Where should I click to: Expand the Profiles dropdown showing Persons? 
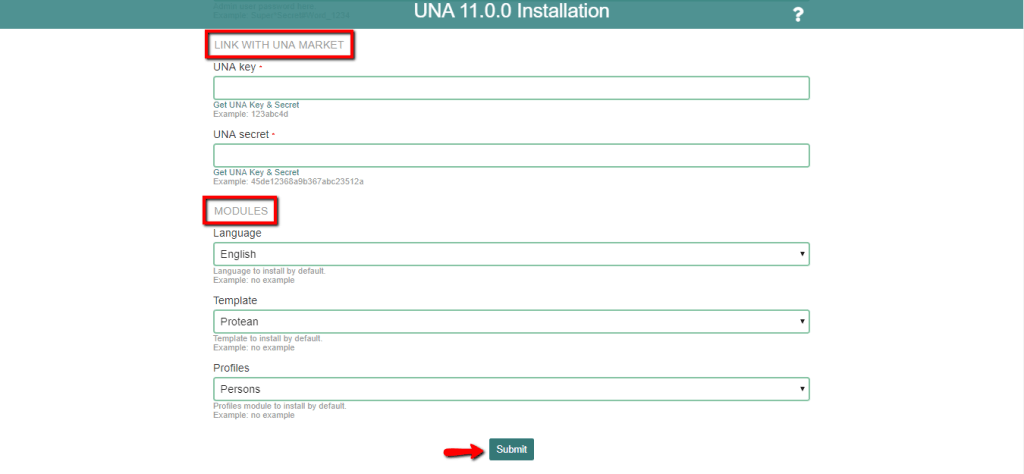tap(511, 389)
